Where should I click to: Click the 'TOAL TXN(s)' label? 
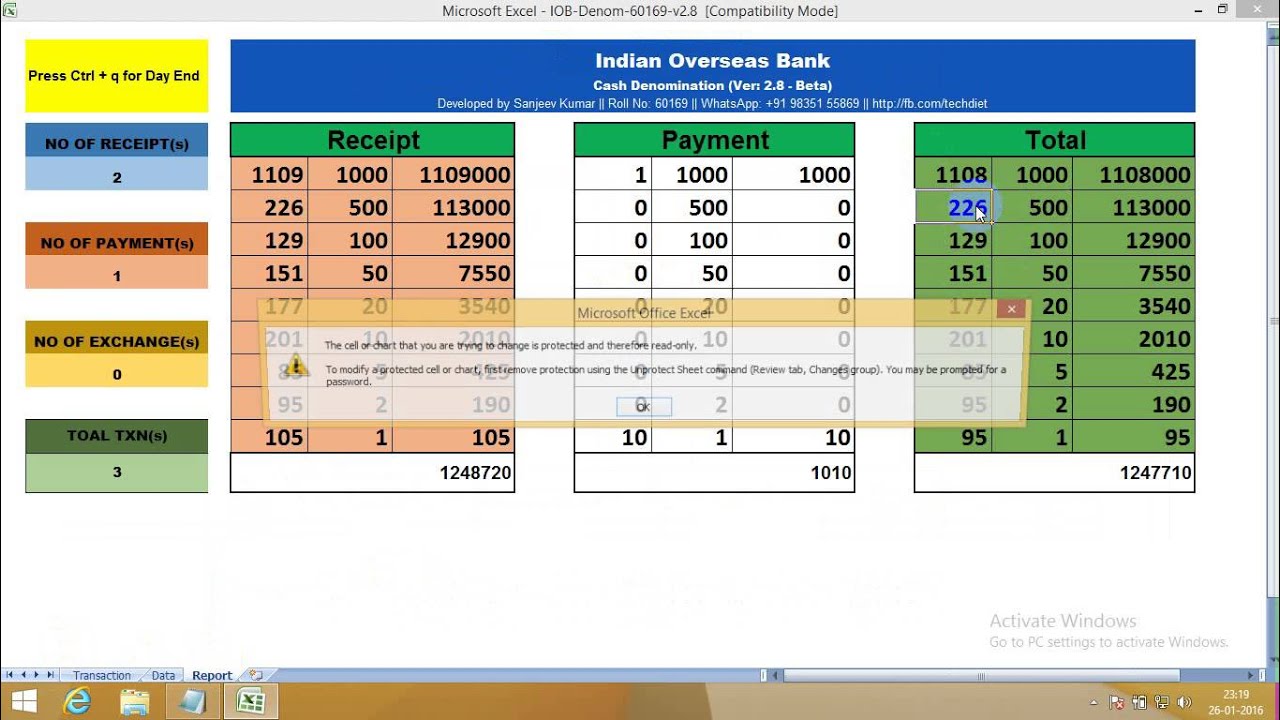pyautogui.click(x=117, y=437)
